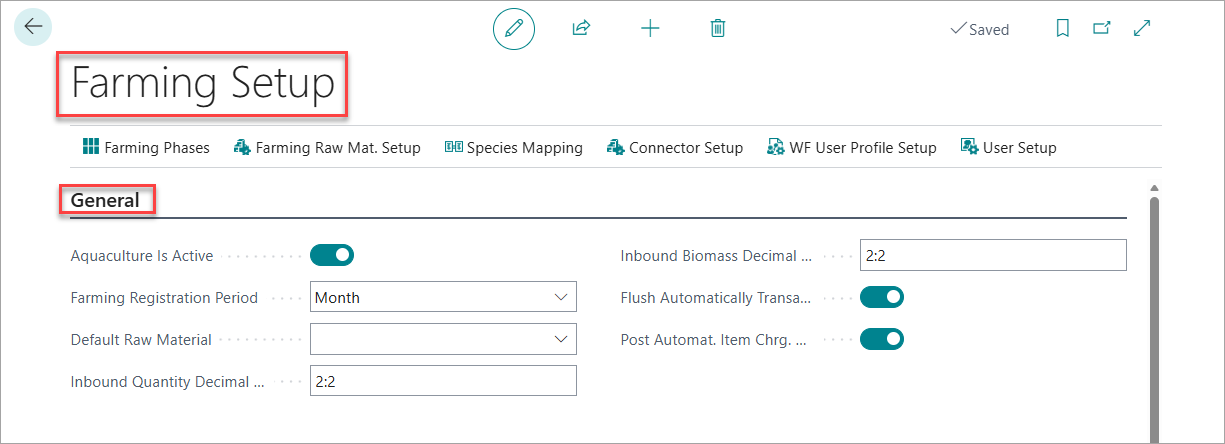Click scrollbar up arrow
The height and width of the screenshot is (444, 1225).
(x=1154, y=188)
